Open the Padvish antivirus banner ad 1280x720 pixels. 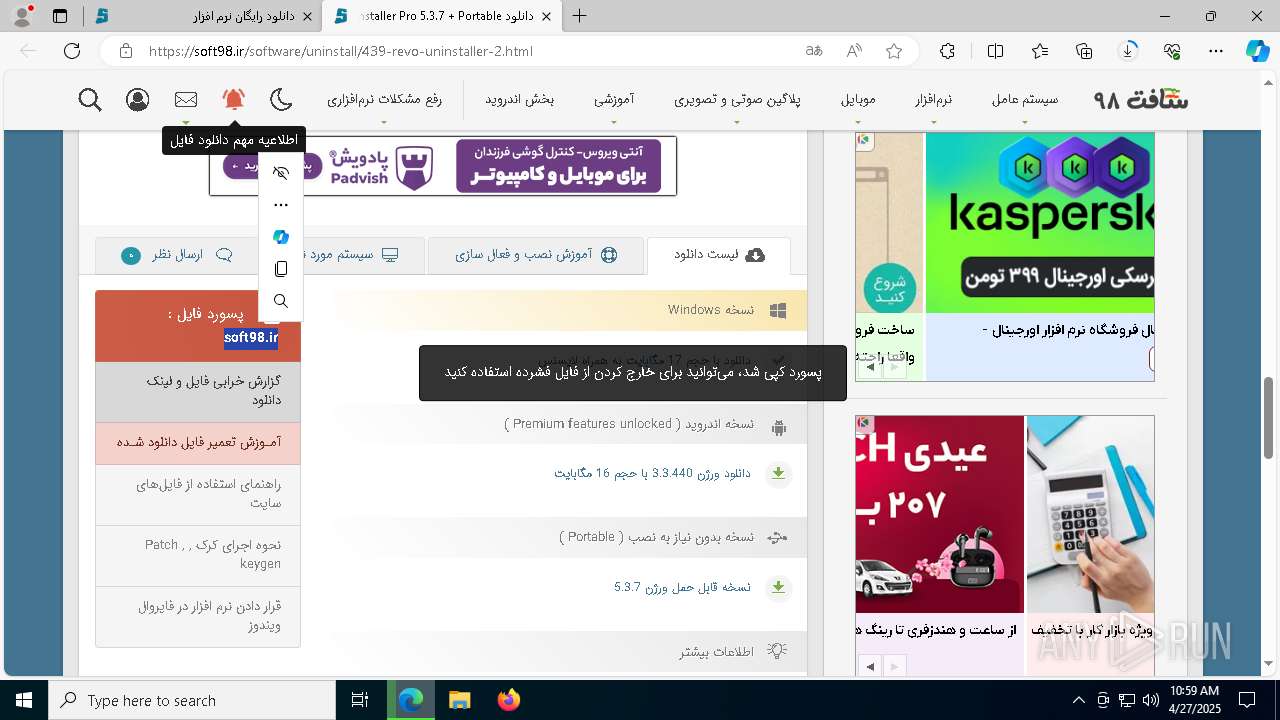coord(443,165)
